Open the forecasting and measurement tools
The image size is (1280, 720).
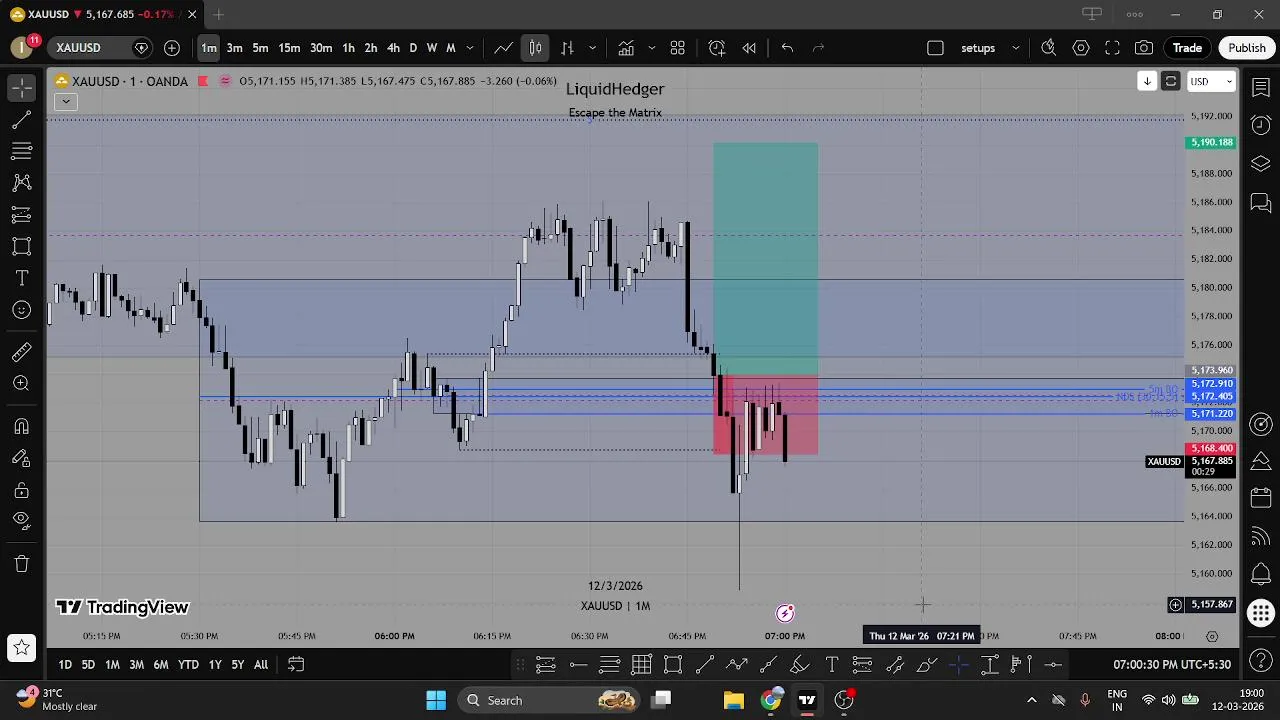pos(21,215)
